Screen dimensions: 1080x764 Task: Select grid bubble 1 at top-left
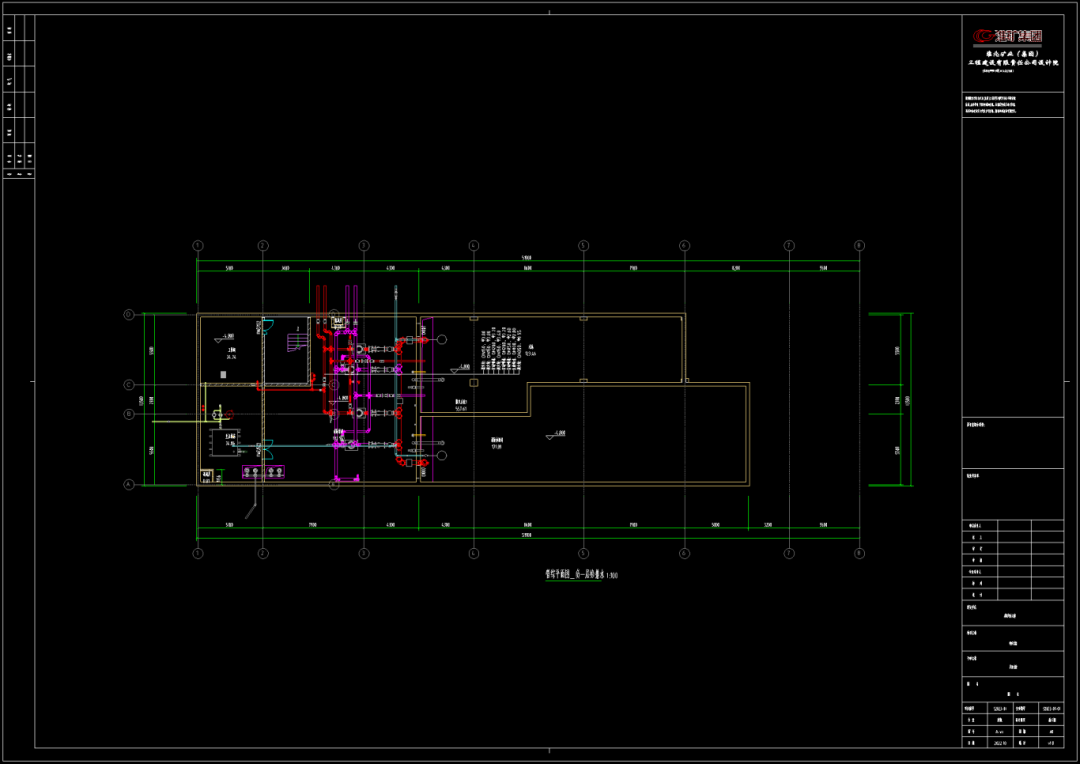point(198,245)
